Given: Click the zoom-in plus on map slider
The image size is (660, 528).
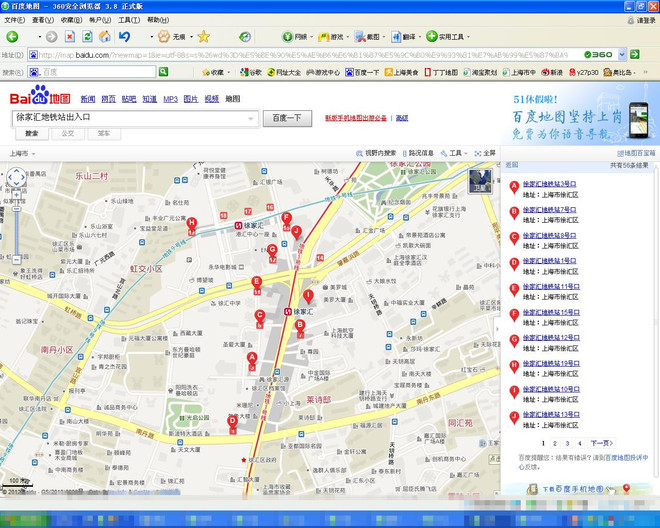Looking at the screenshot, I should 16,195.
